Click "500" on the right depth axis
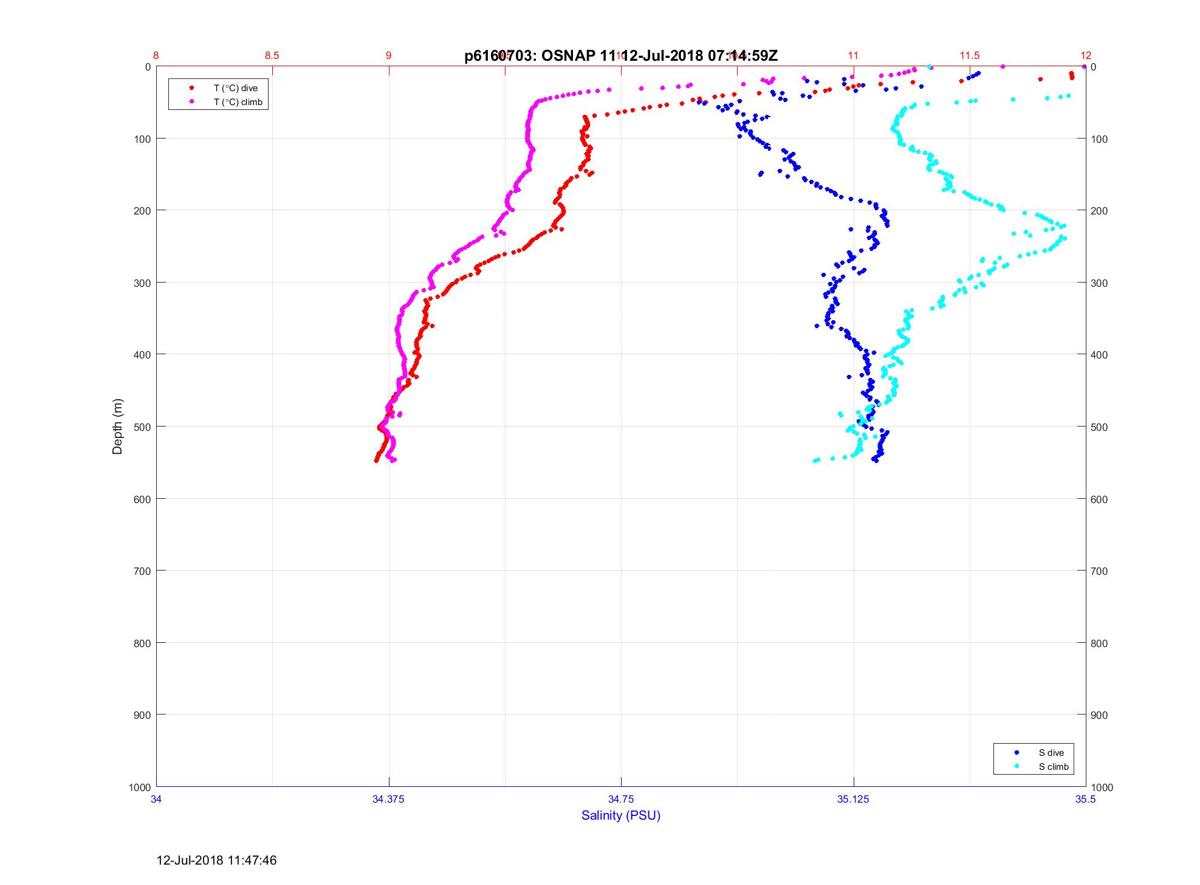The width and height of the screenshot is (1200, 885). pyautogui.click(x=1100, y=427)
